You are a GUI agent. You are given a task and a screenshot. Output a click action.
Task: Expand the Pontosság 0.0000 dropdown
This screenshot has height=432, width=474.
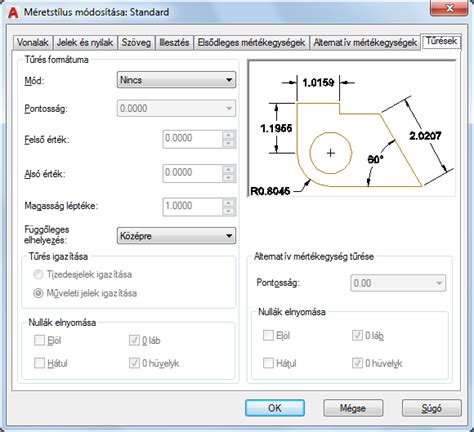point(176,108)
